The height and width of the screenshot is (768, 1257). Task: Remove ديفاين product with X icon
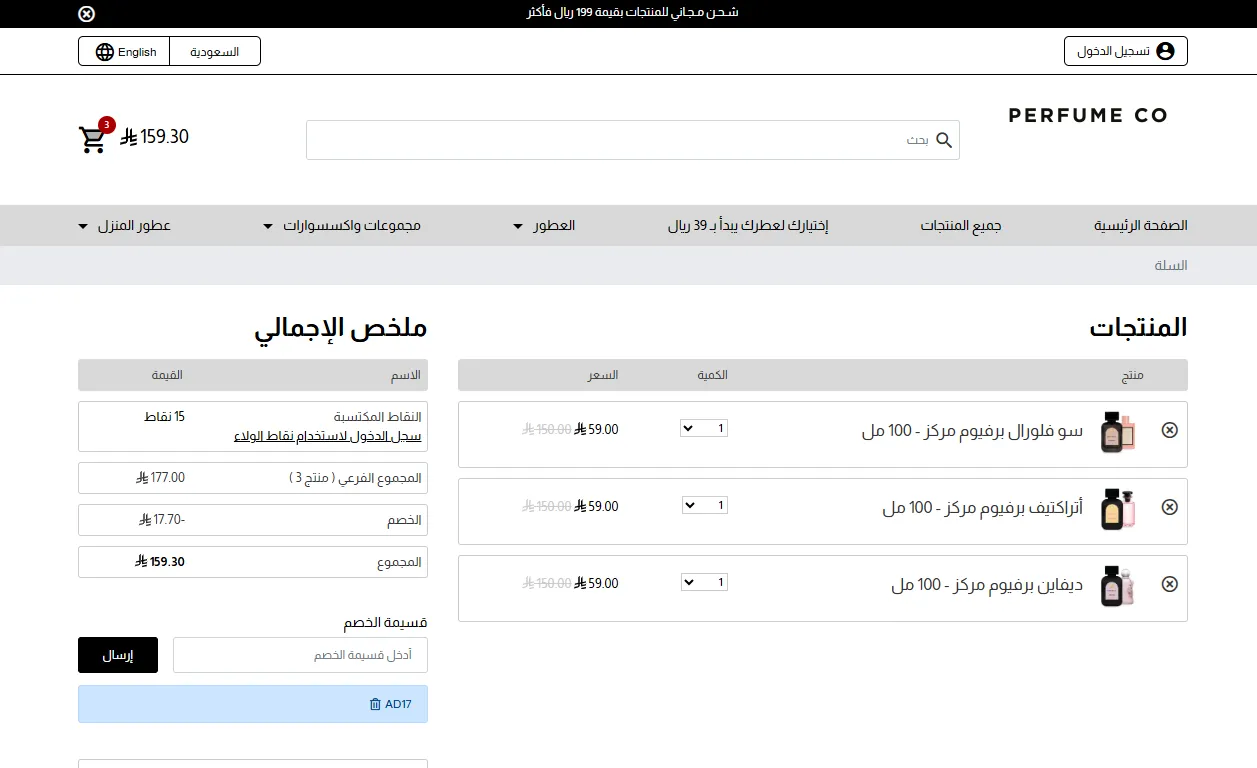click(x=1170, y=584)
